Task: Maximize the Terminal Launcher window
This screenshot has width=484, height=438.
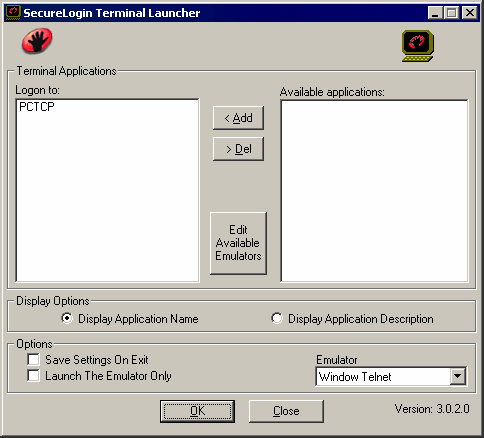Action: coord(452,13)
